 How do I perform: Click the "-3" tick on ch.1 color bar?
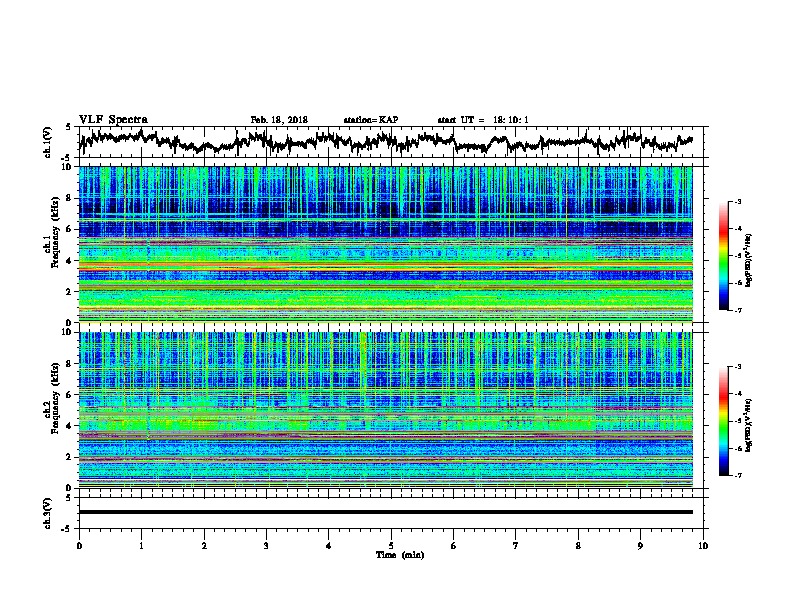tap(737, 202)
